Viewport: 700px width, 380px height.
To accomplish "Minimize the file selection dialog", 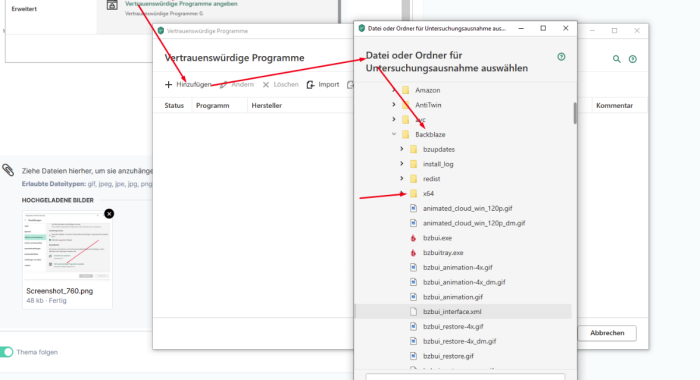I will [521, 28].
